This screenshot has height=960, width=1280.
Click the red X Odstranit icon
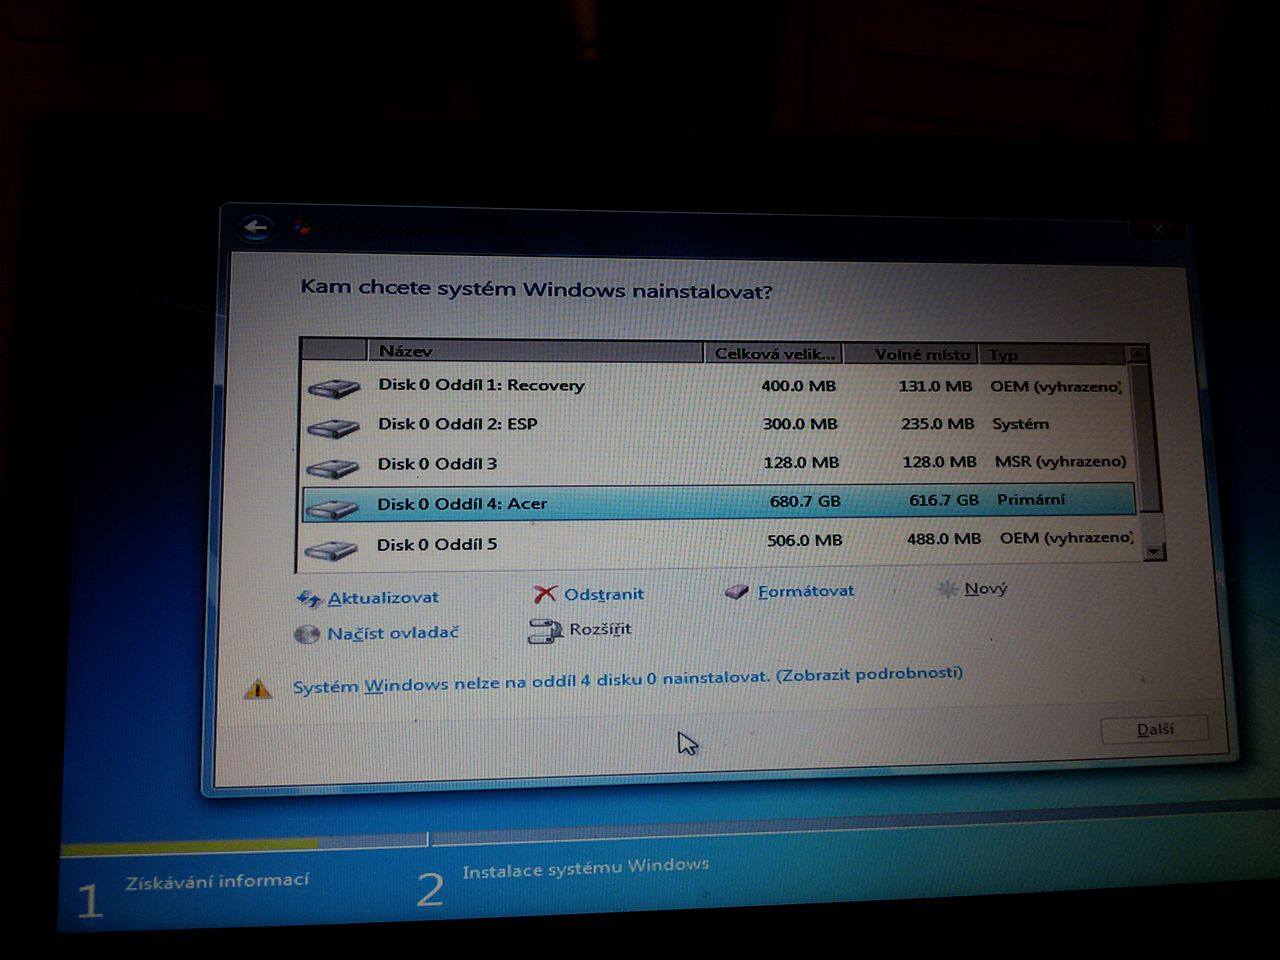[x=545, y=594]
